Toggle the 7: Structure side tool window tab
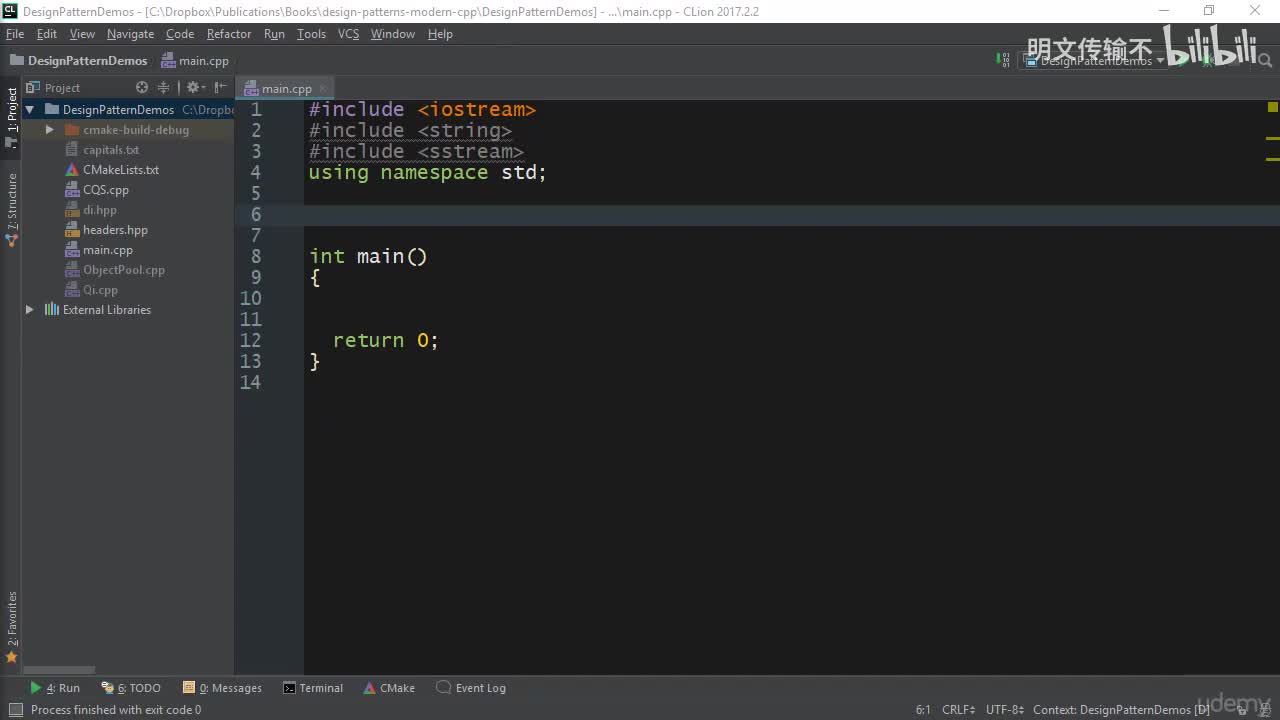The image size is (1280, 720). point(12,208)
